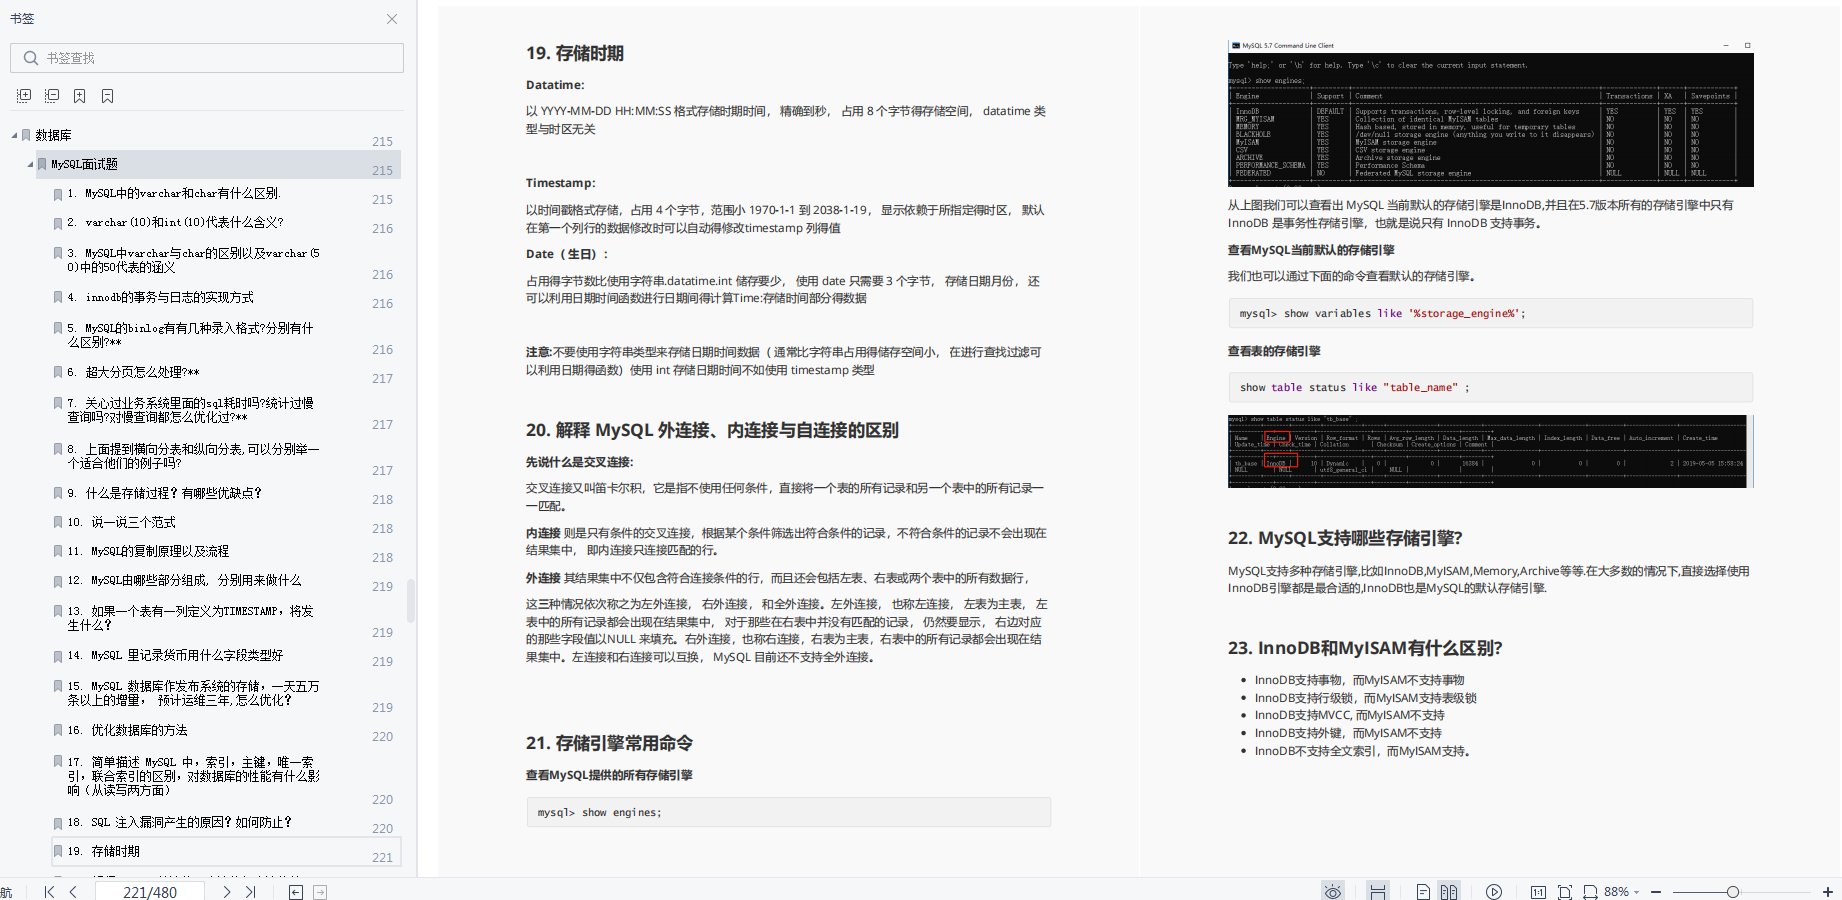Open bookmark 15 MySQL数据库作发布系统的存储
Viewport: 1842px width, 900px height.
(193, 693)
